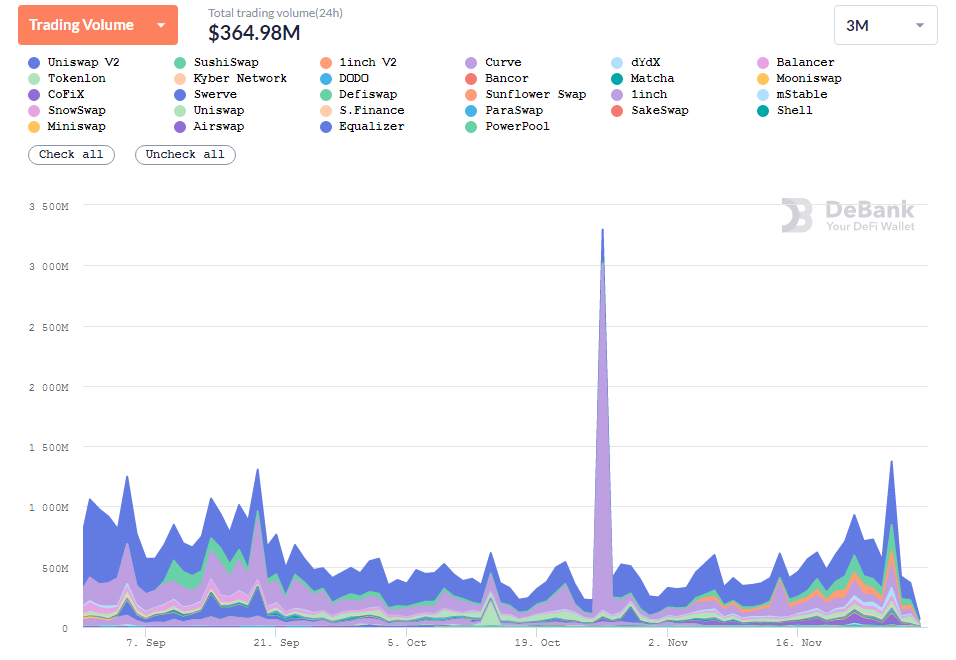
Task: Click the '3 500M' y-axis label
Action: [49, 207]
